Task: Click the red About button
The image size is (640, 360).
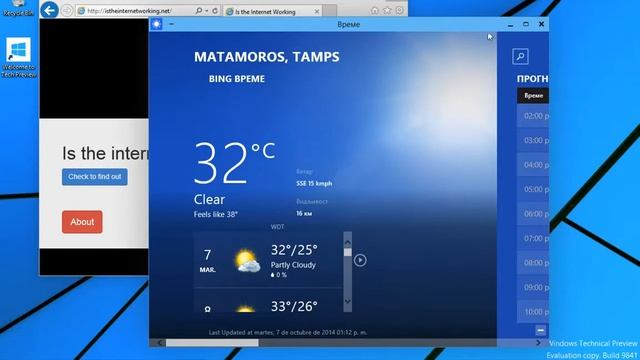Action: pos(82,222)
